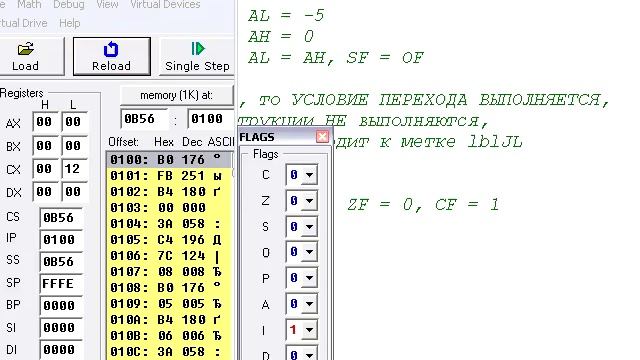Viewport: 640px width, 360px height.
Task: Open the S flag dropdown
Action: pos(309,227)
